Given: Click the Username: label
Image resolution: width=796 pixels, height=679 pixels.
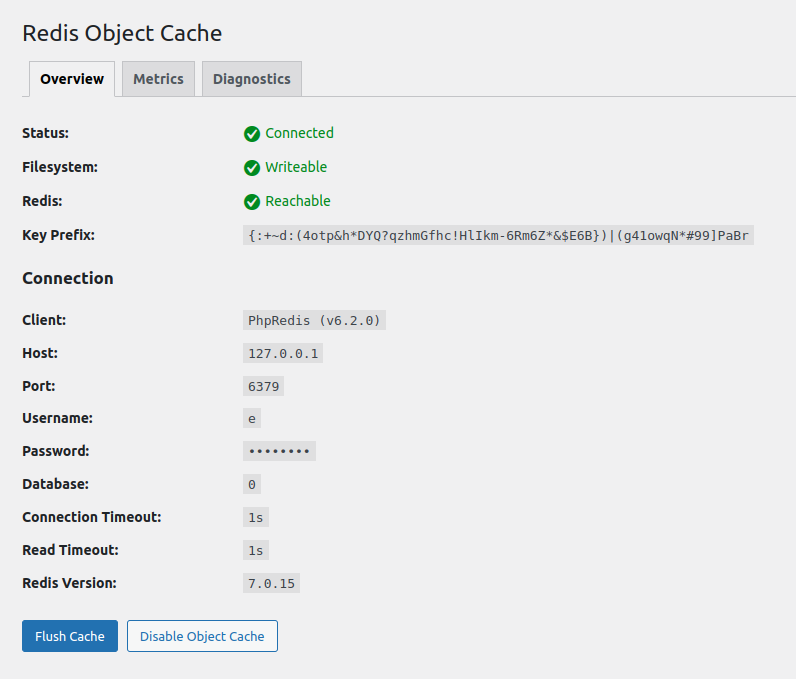Looking at the screenshot, I should click(x=57, y=418).
